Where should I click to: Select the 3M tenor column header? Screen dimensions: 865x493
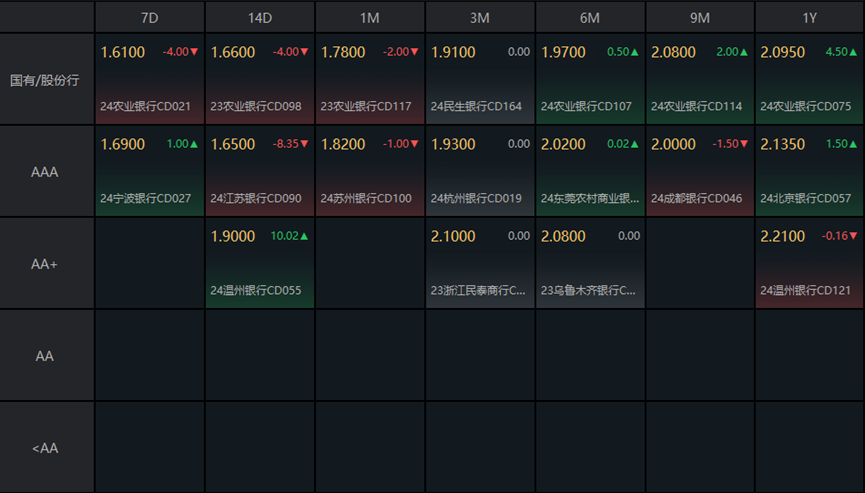[x=480, y=18]
